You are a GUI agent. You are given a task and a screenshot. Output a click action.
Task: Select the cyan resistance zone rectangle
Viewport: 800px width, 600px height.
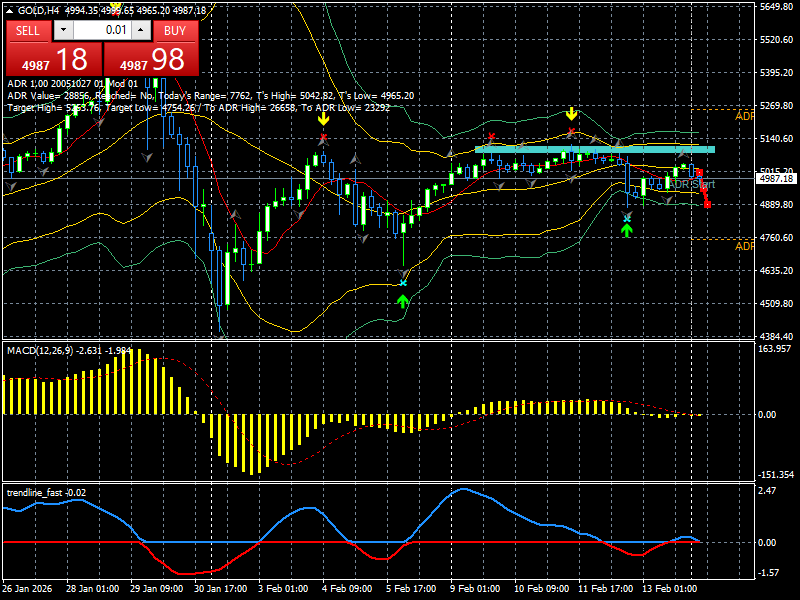[x=595, y=149]
